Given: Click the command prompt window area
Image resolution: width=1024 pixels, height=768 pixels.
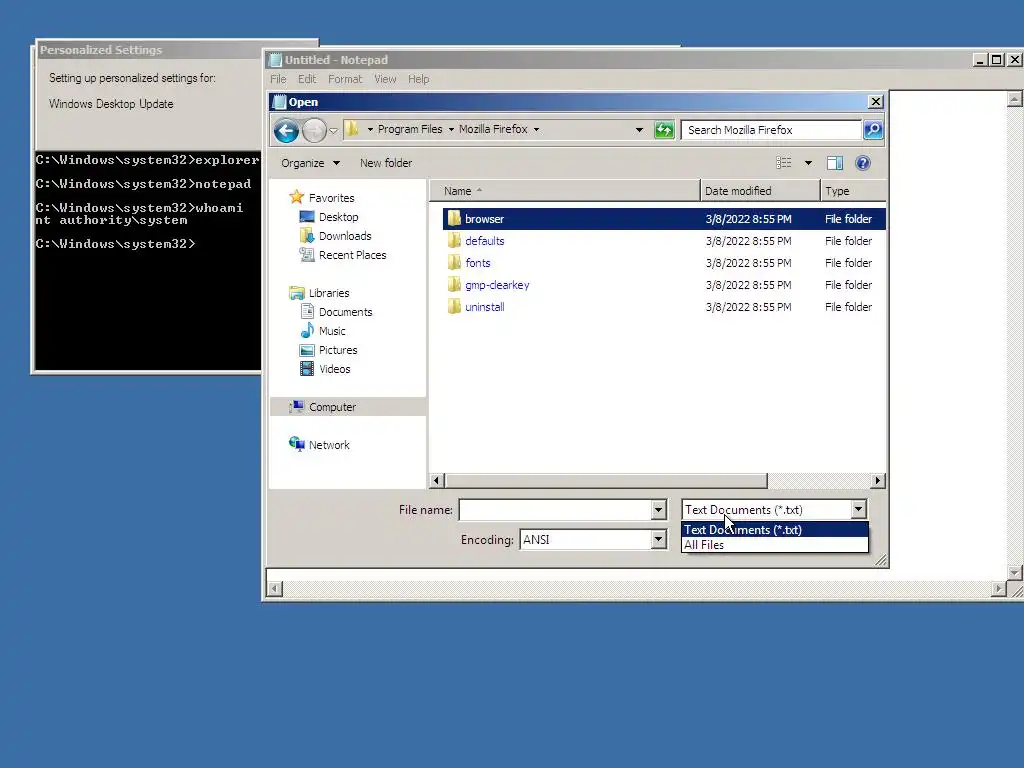Looking at the screenshot, I should pos(148,260).
